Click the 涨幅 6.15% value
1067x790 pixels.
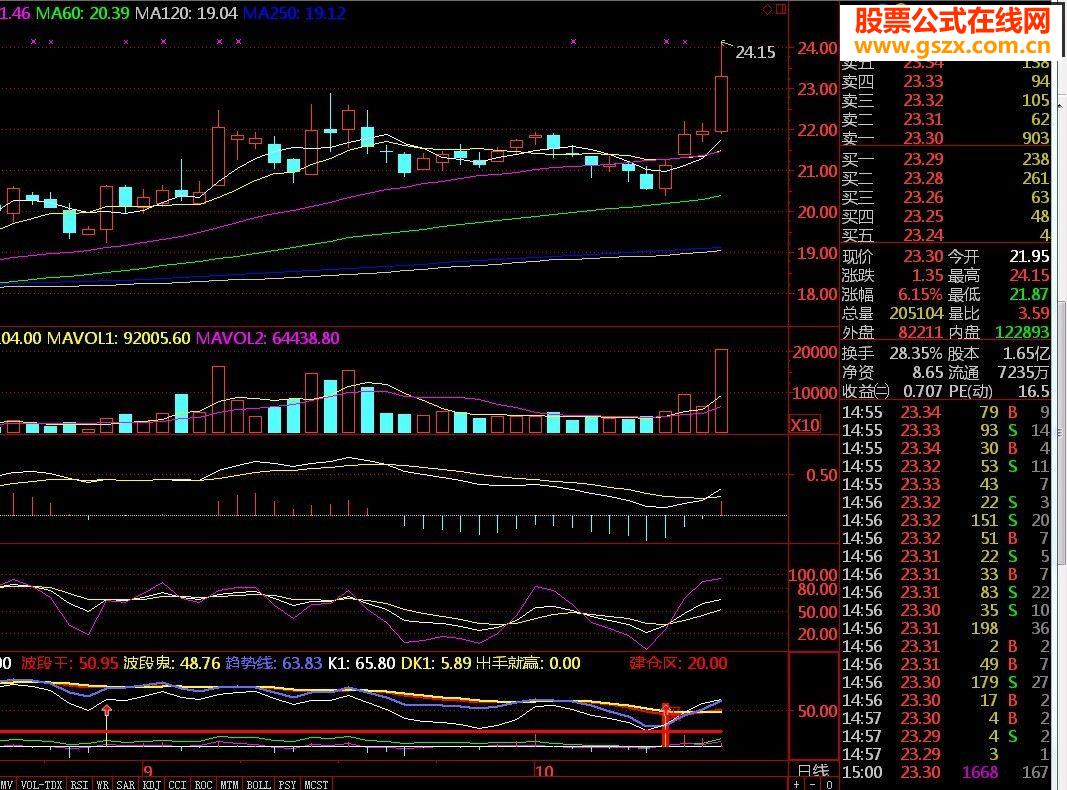click(x=920, y=295)
